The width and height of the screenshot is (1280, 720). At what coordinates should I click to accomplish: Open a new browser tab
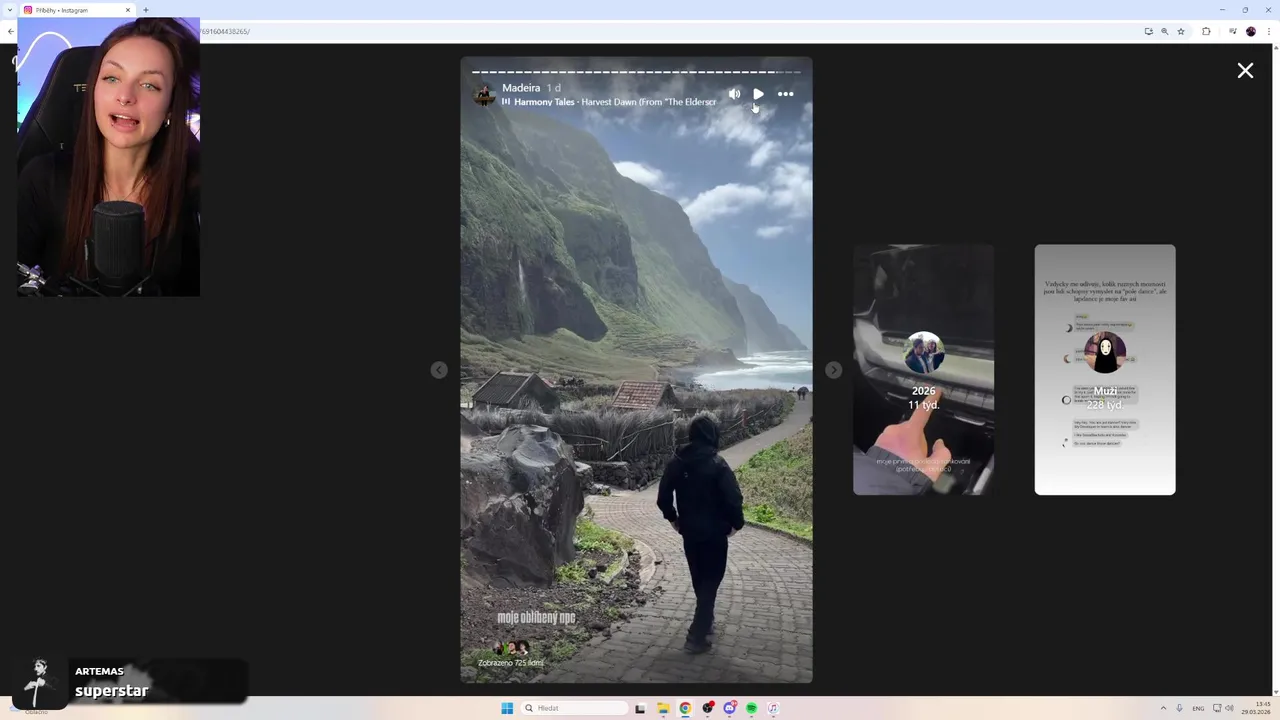(146, 10)
